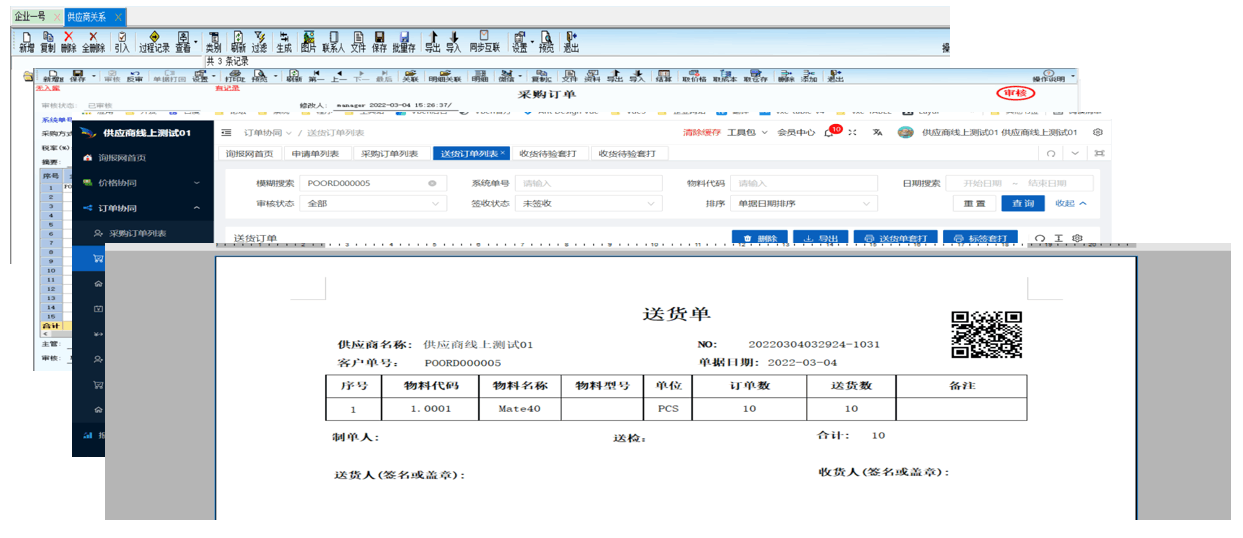Collapse the filter panel with 收起
Viewport: 1243px width, 538px height.
pyautogui.click(x=1070, y=204)
